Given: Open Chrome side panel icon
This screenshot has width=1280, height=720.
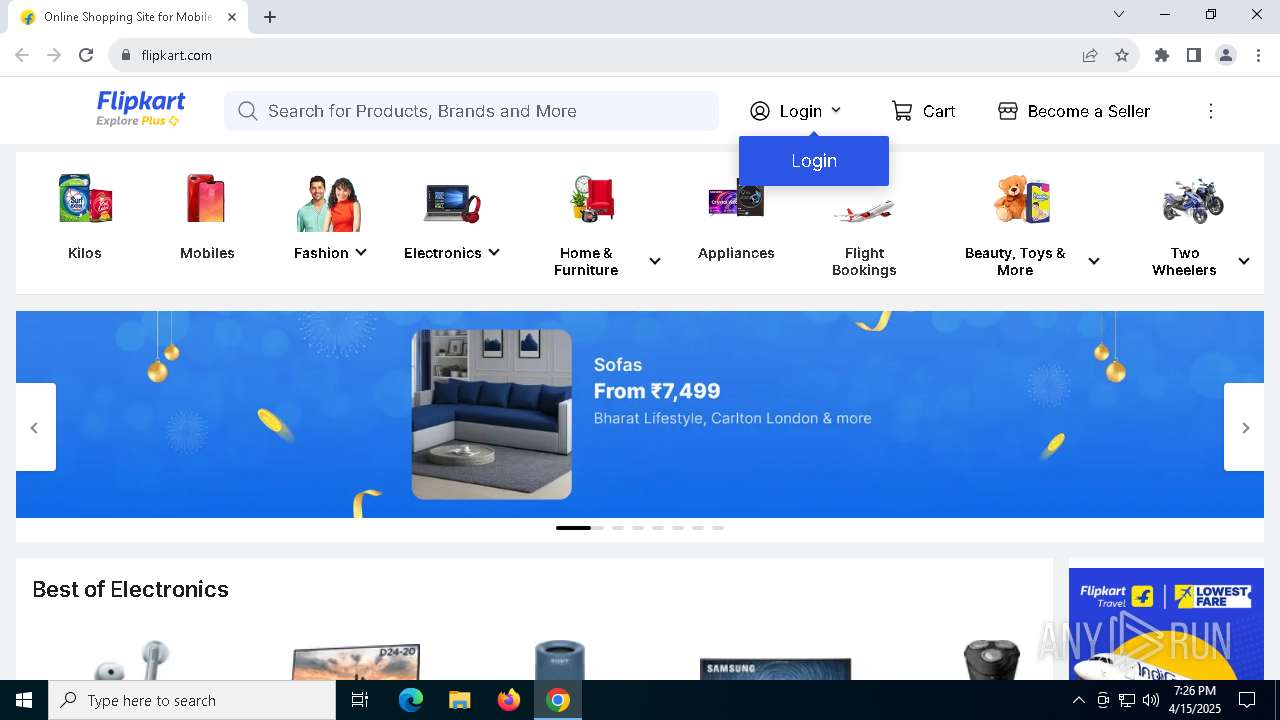Looking at the screenshot, I should pyautogui.click(x=1193, y=55).
